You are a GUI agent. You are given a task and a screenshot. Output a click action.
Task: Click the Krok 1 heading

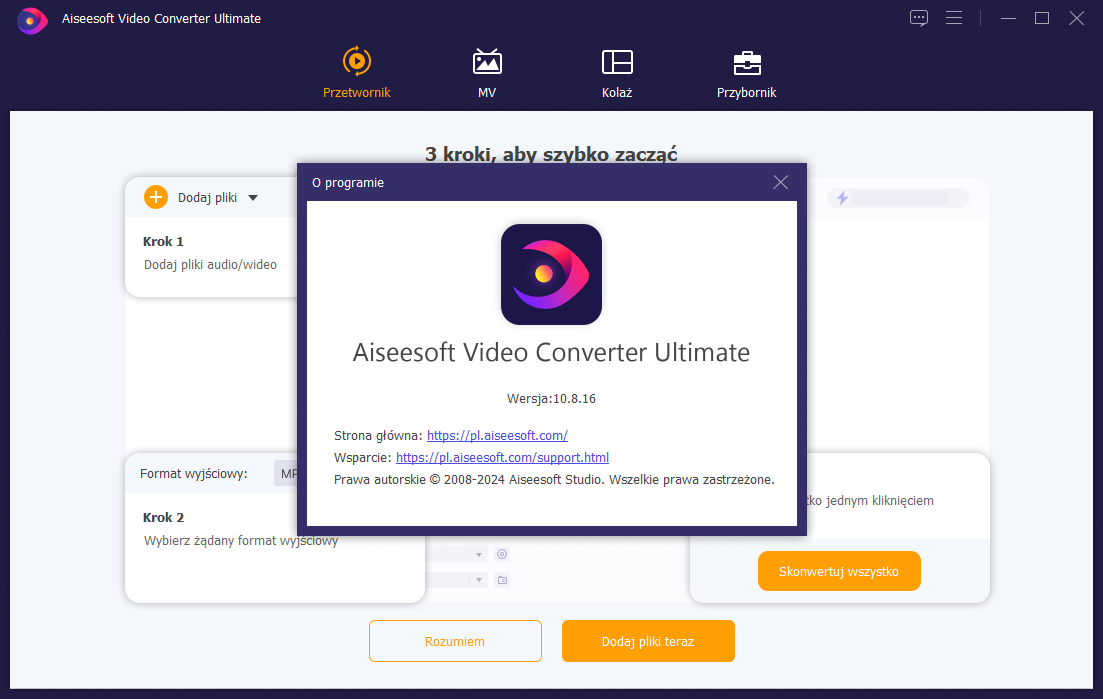[163, 241]
